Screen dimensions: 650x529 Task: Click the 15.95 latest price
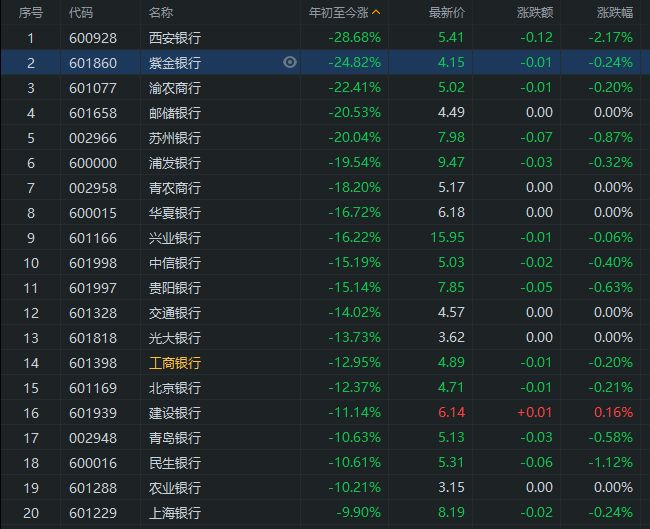pyautogui.click(x=448, y=237)
